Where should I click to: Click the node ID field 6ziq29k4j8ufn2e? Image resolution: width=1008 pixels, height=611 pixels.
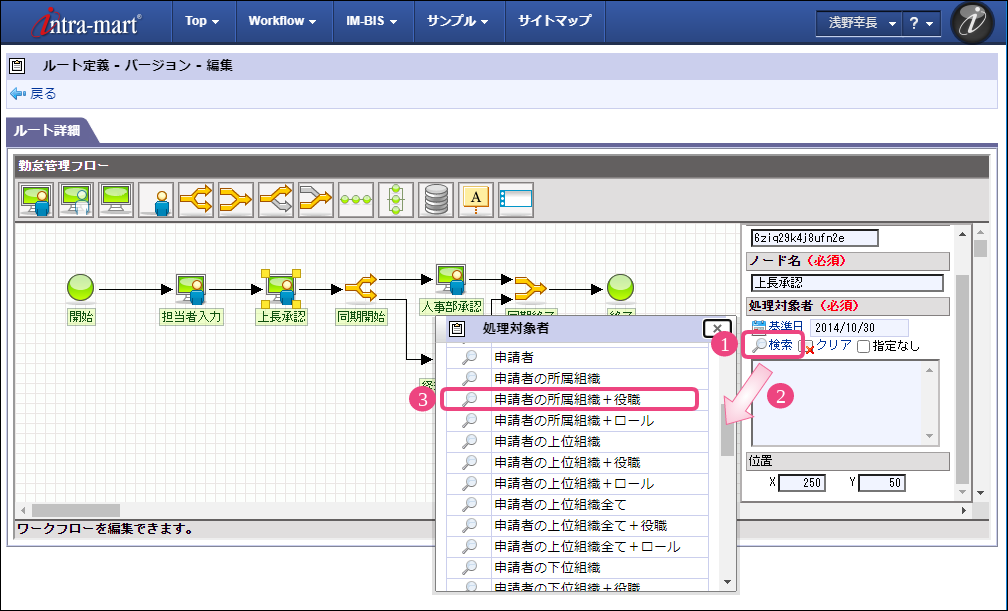(814, 238)
